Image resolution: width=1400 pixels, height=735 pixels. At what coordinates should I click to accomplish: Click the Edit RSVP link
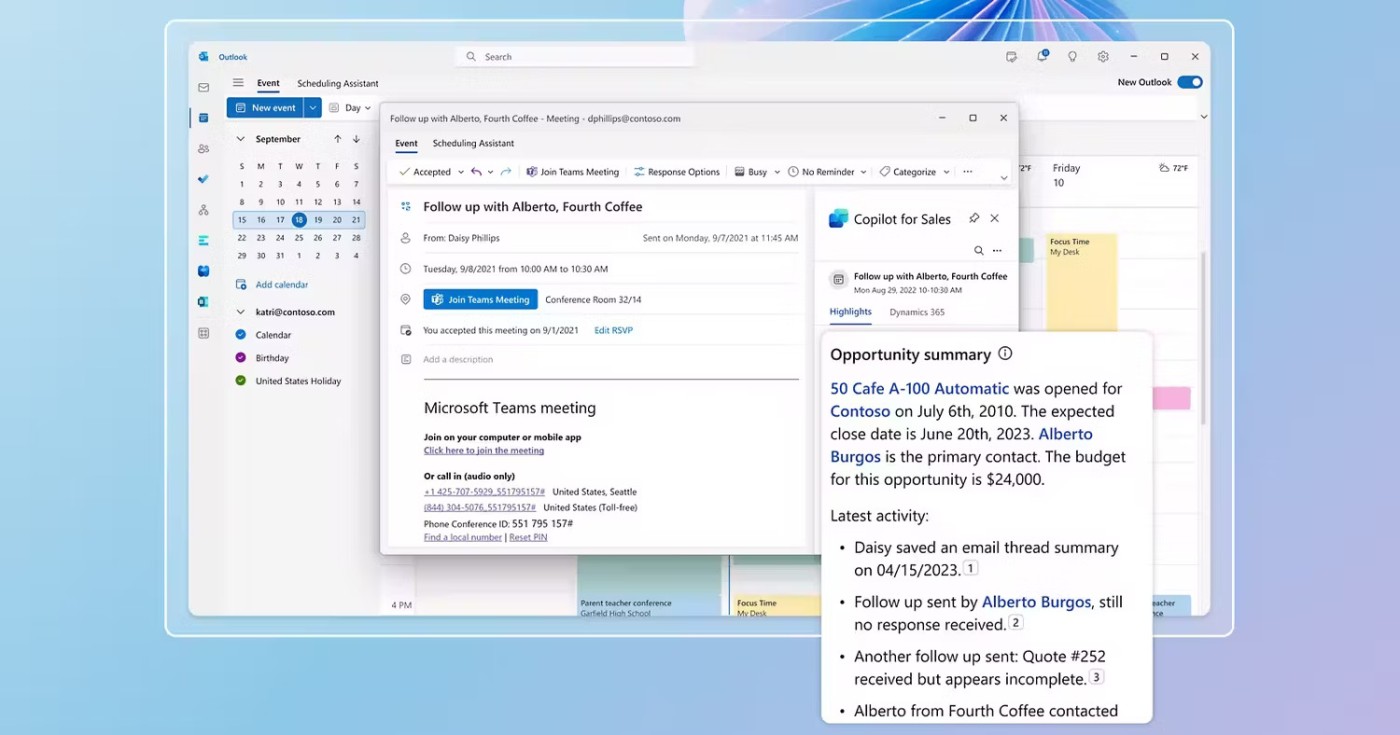(x=613, y=330)
